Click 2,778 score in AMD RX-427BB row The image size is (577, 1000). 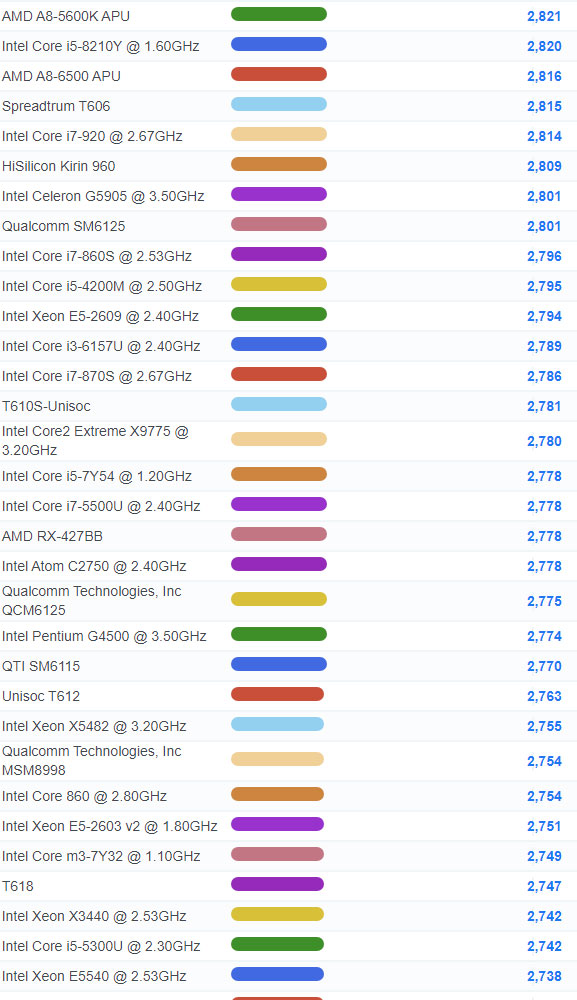544,536
